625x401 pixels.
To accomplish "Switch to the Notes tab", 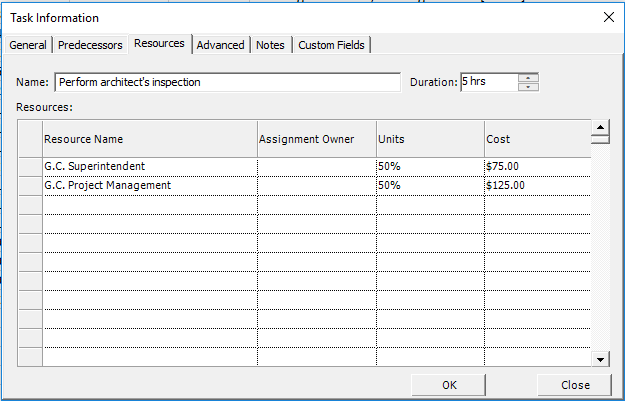I will [x=270, y=45].
